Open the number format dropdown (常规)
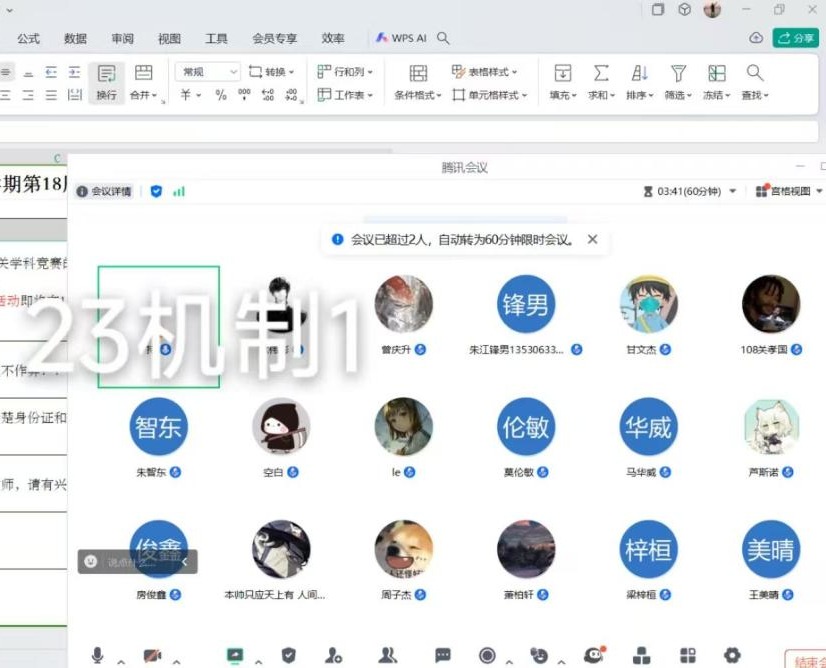 (208, 72)
